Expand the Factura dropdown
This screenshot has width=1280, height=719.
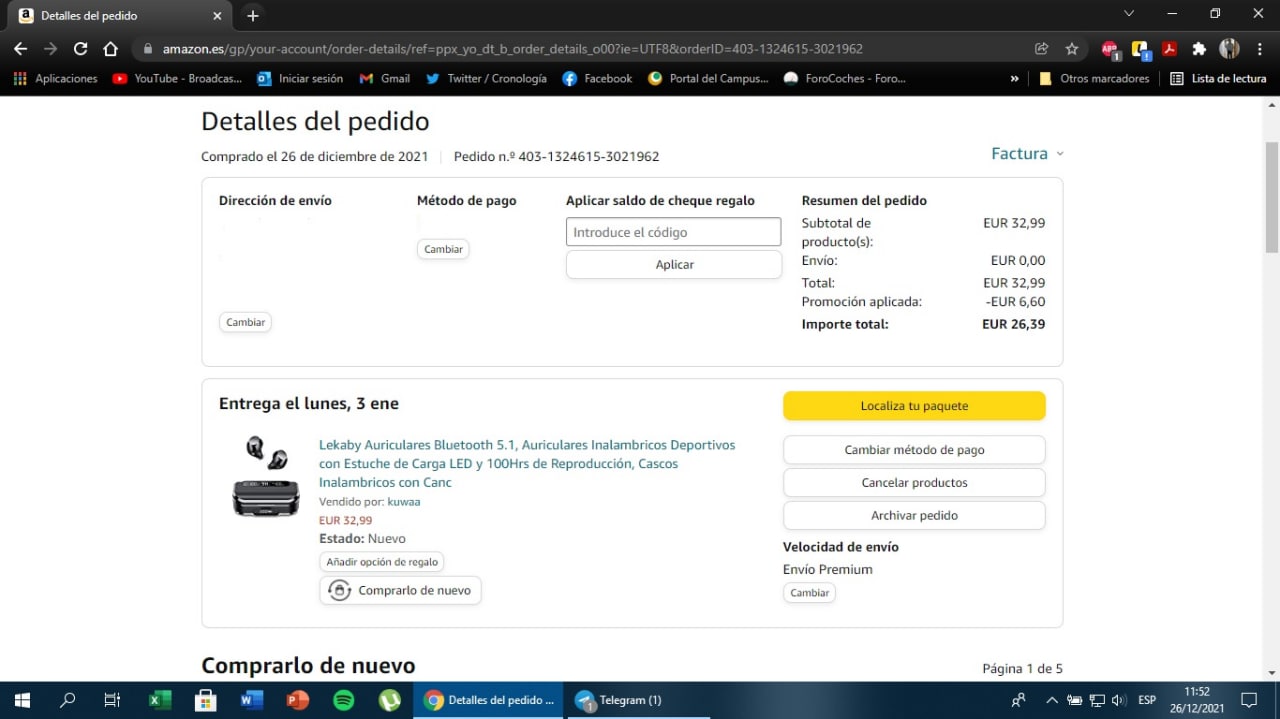click(1027, 154)
